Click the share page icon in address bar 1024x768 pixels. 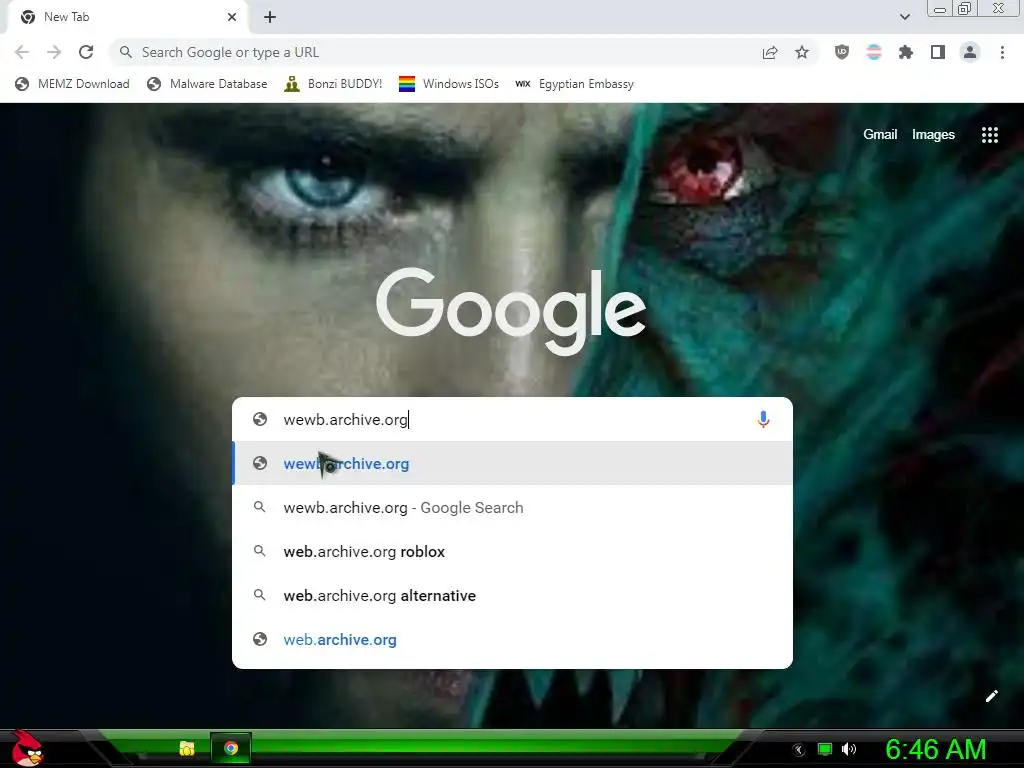770,52
